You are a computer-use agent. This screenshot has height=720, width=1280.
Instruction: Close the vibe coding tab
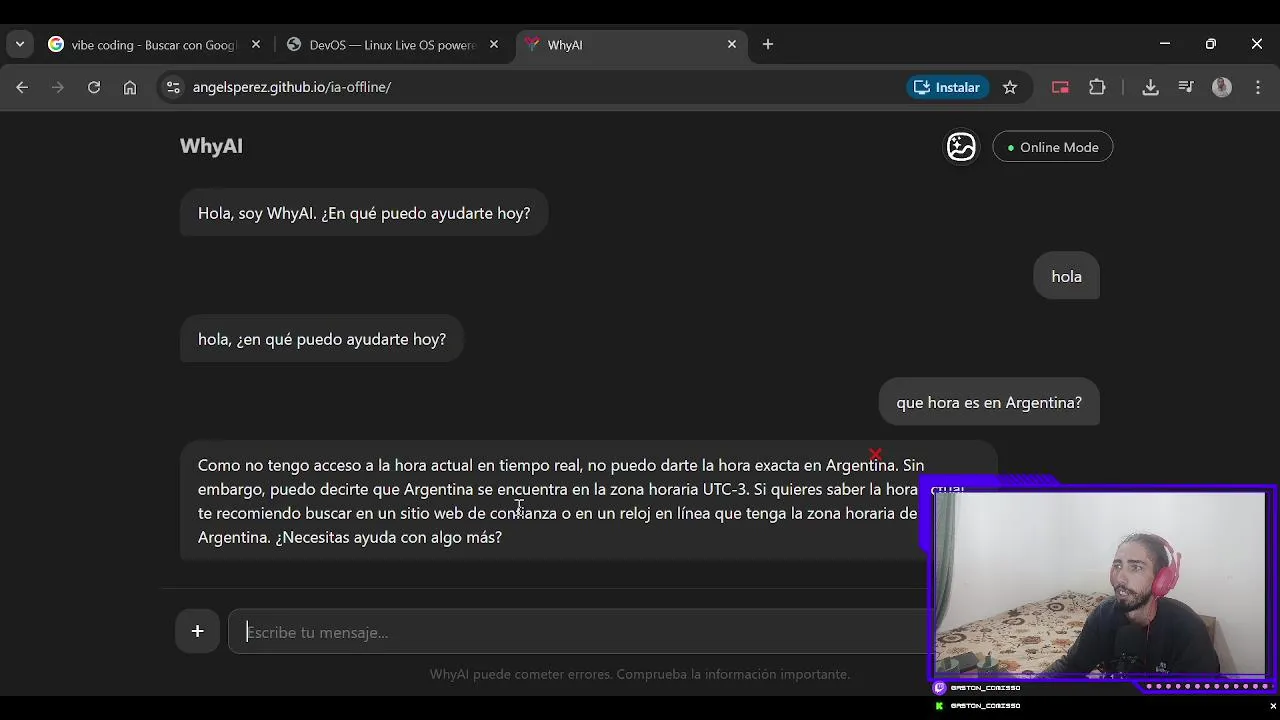point(256,45)
